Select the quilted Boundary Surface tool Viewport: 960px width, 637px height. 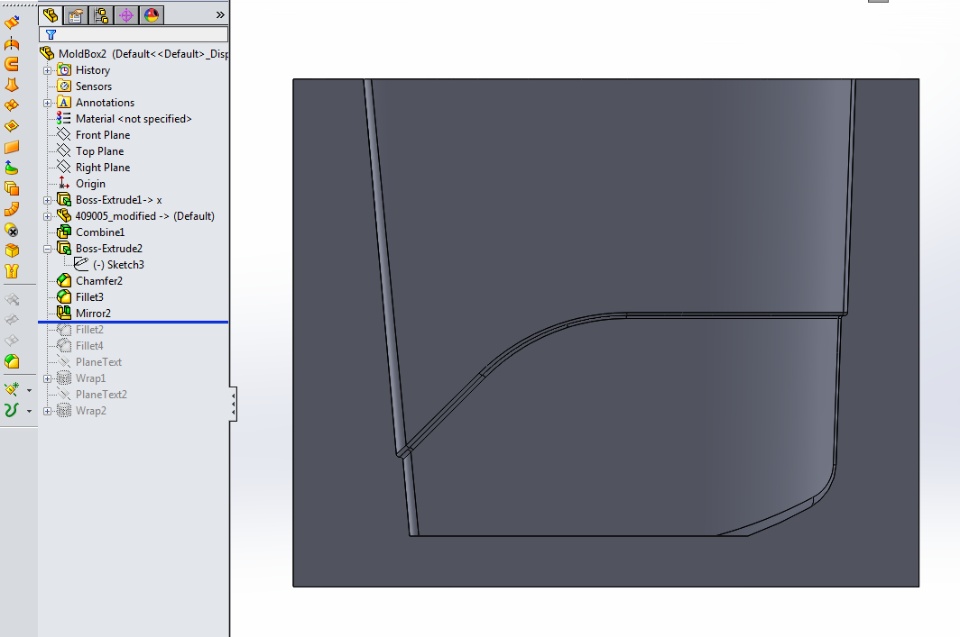point(12,105)
